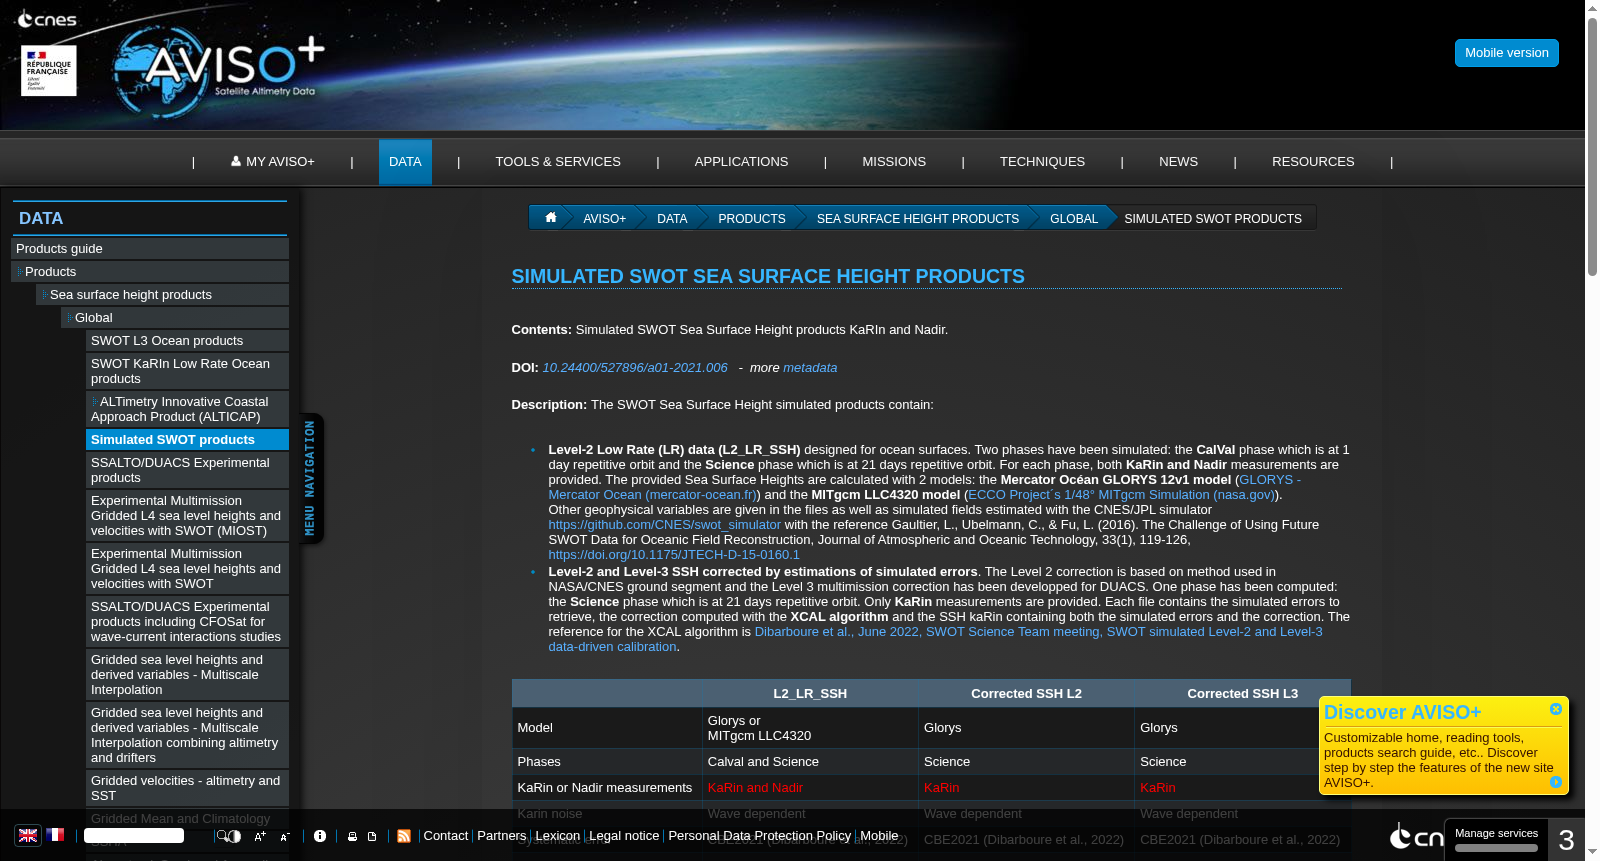Open MY AVISO+ menu

[x=273, y=162]
